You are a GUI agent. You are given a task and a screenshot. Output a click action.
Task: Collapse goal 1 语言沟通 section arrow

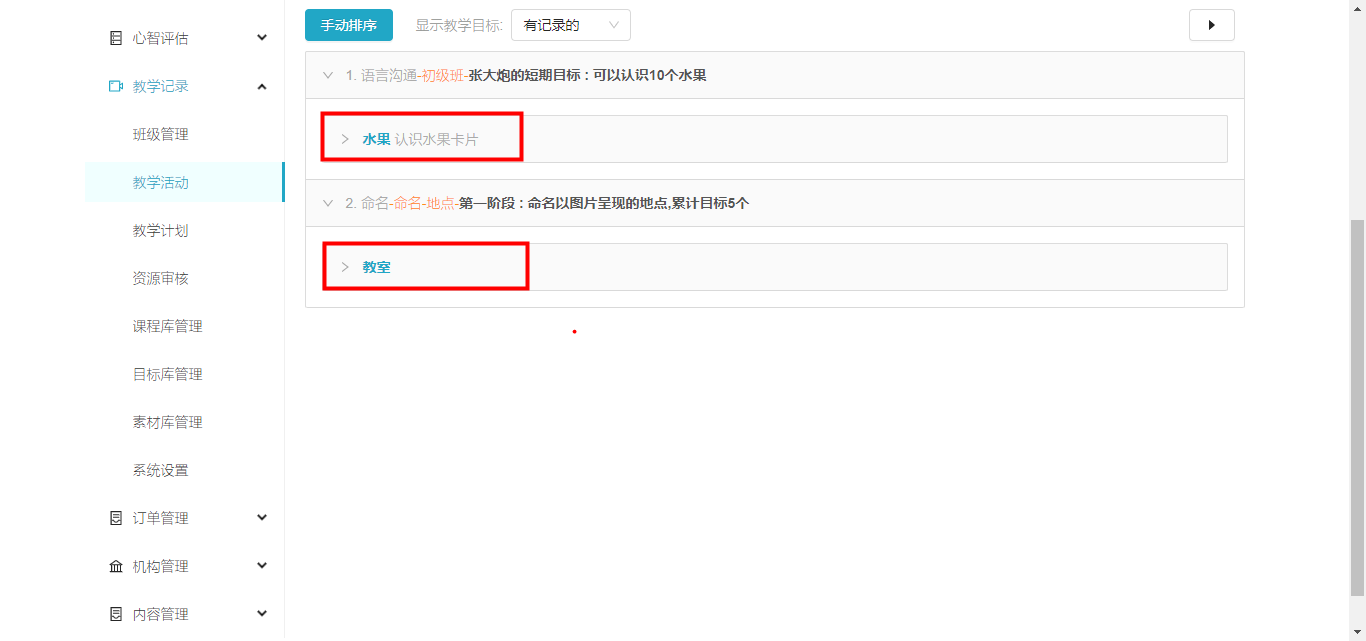[x=328, y=75]
